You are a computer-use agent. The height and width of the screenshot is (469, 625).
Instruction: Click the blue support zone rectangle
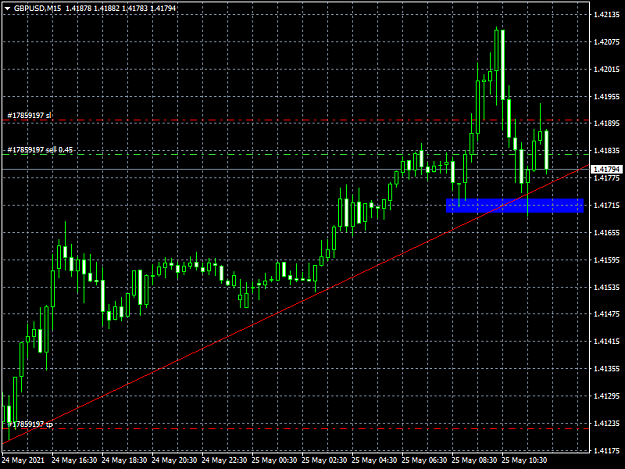(x=515, y=206)
